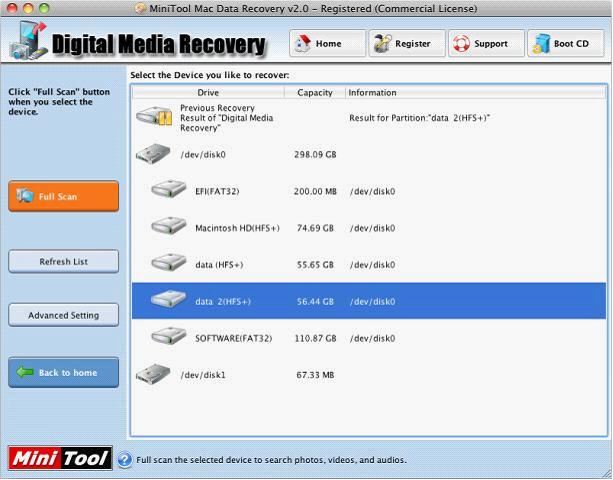Click the house icon on Home button
Screen dimensions: 613x480
(303, 43)
